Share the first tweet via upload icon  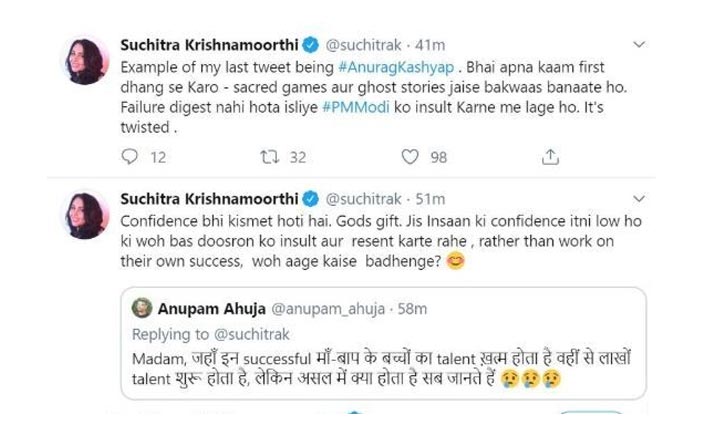(x=550, y=157)
